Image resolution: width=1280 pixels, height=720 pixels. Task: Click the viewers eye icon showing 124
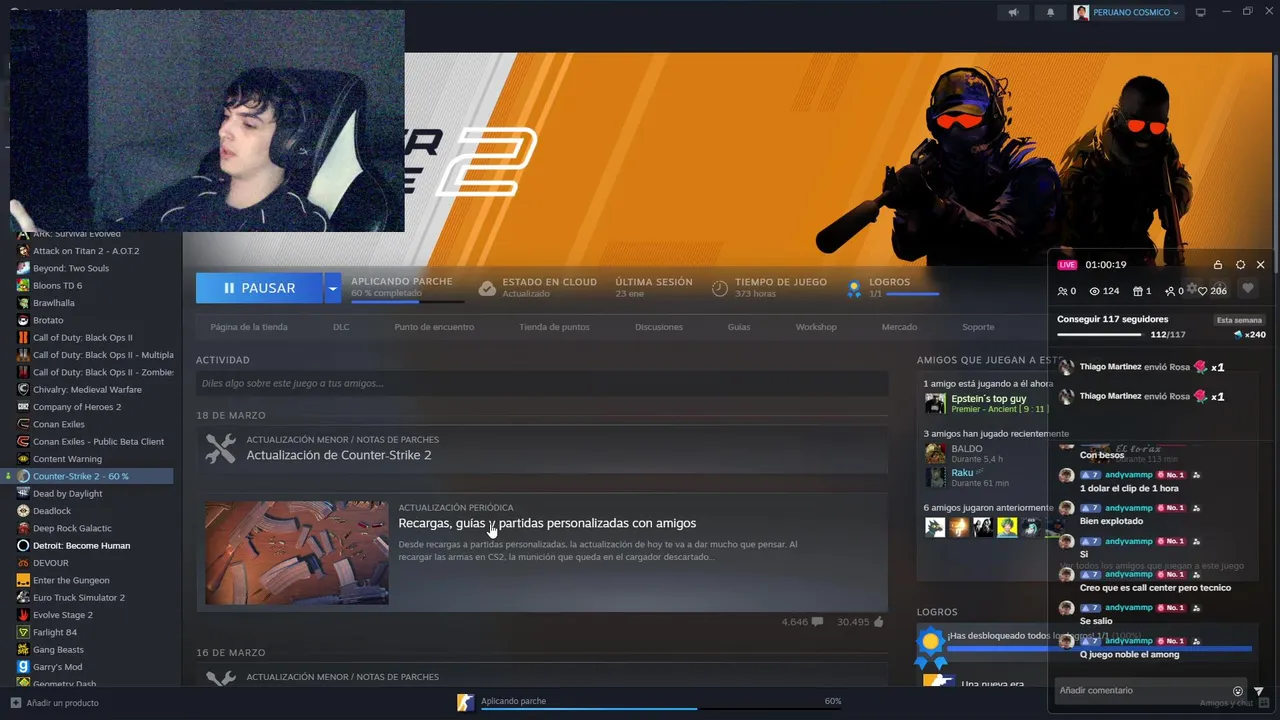(1095, 291)
